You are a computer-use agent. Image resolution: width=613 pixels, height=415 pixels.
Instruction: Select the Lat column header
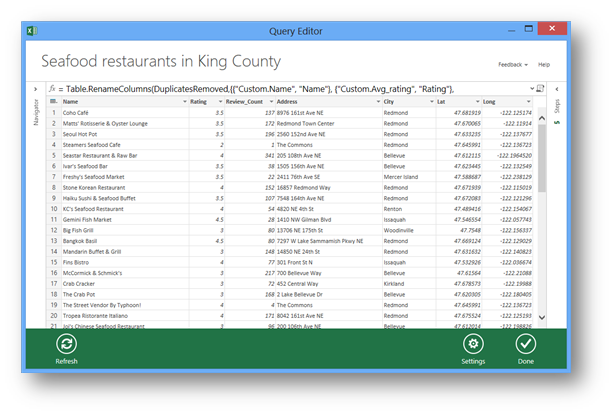(459, 102)
